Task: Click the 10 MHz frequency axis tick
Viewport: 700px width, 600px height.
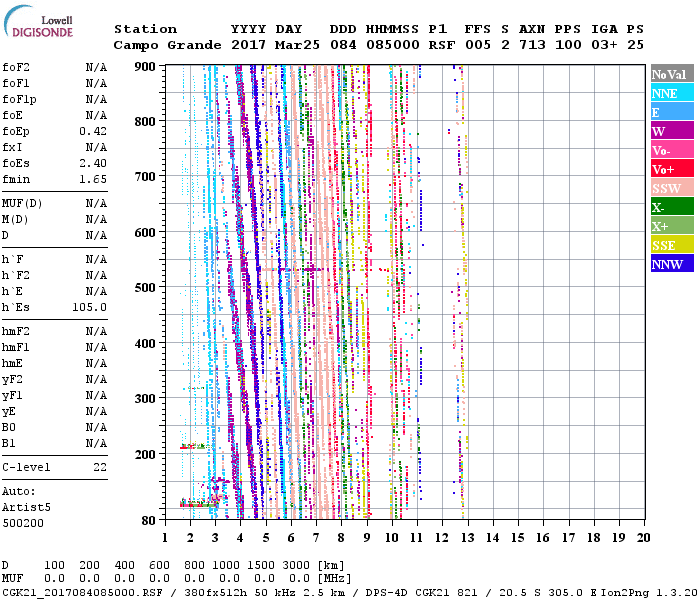Action: [x=393, y=538]
